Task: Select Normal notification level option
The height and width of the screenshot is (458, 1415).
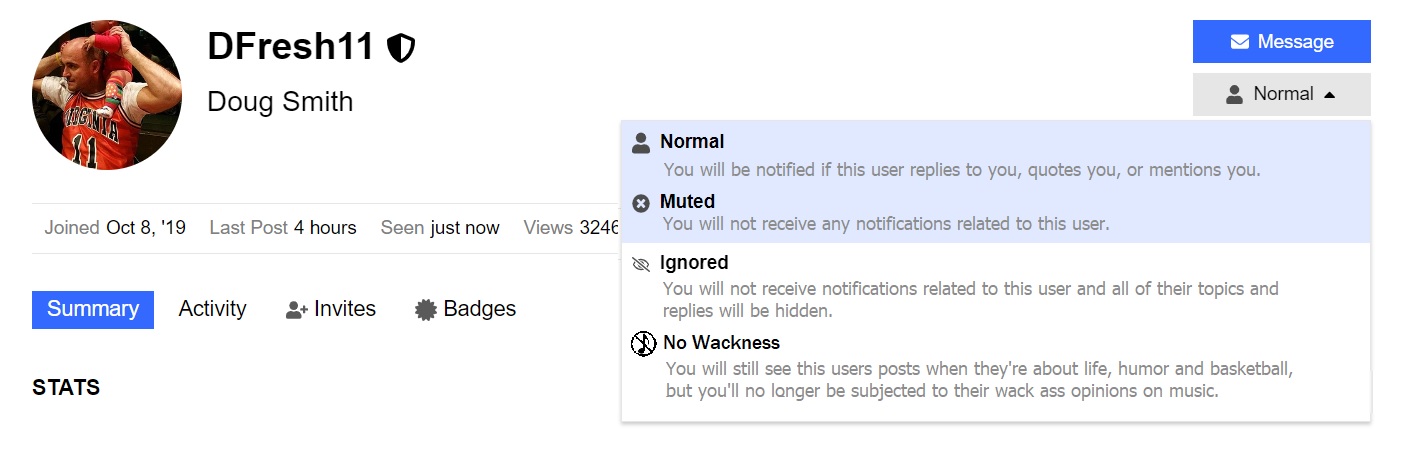Action: pos(692,142)
